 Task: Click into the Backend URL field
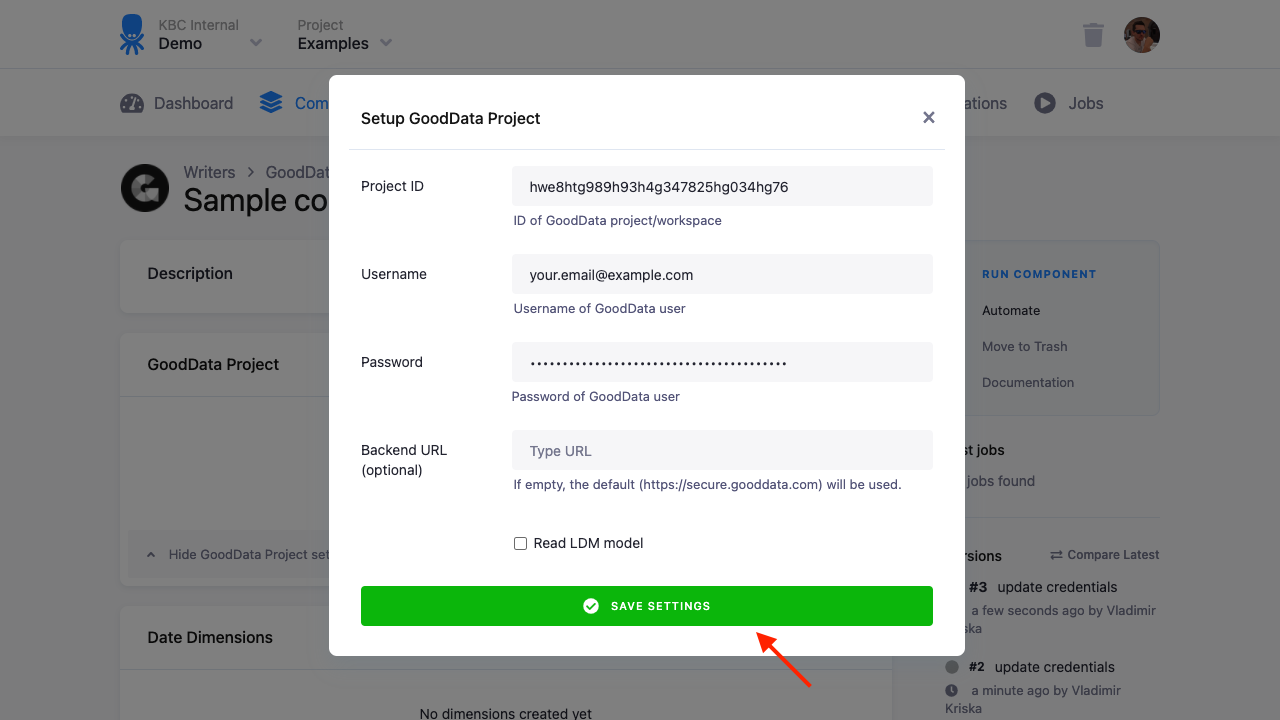pyautogui.click(x=722, y=450)
